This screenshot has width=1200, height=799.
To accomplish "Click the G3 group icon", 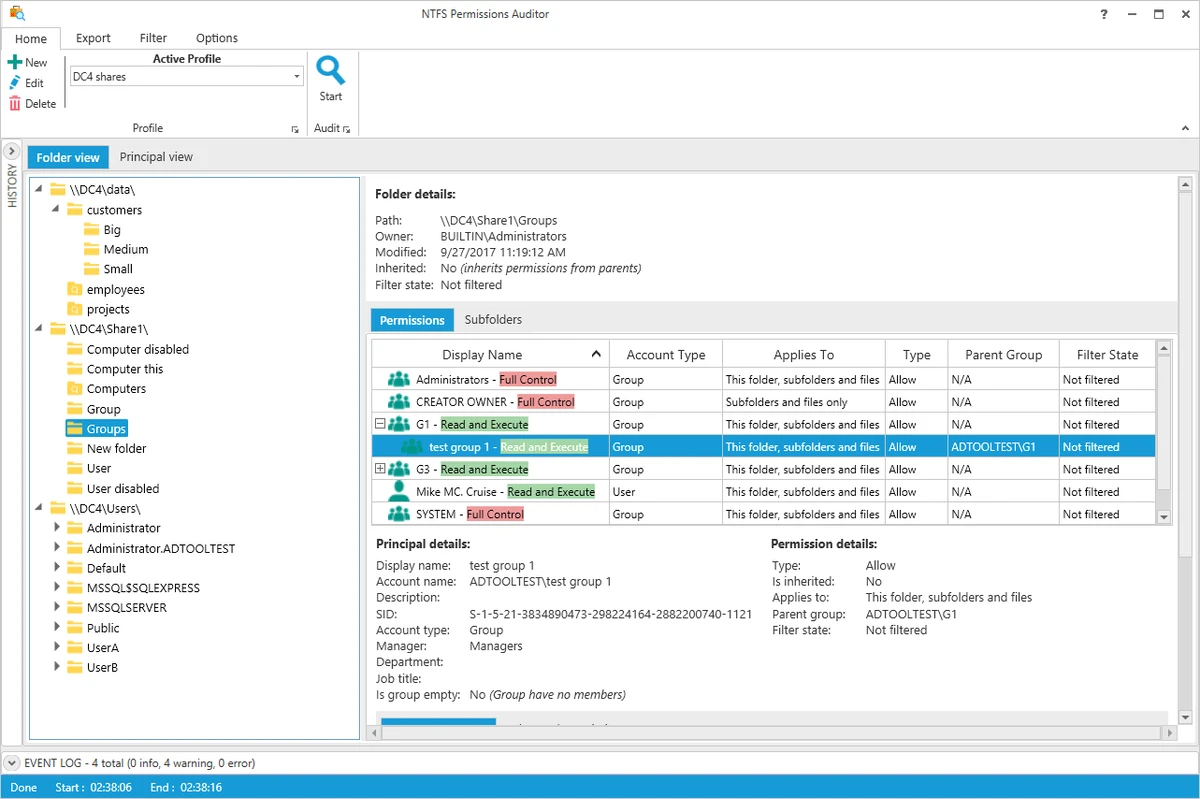I will [399, 469].
